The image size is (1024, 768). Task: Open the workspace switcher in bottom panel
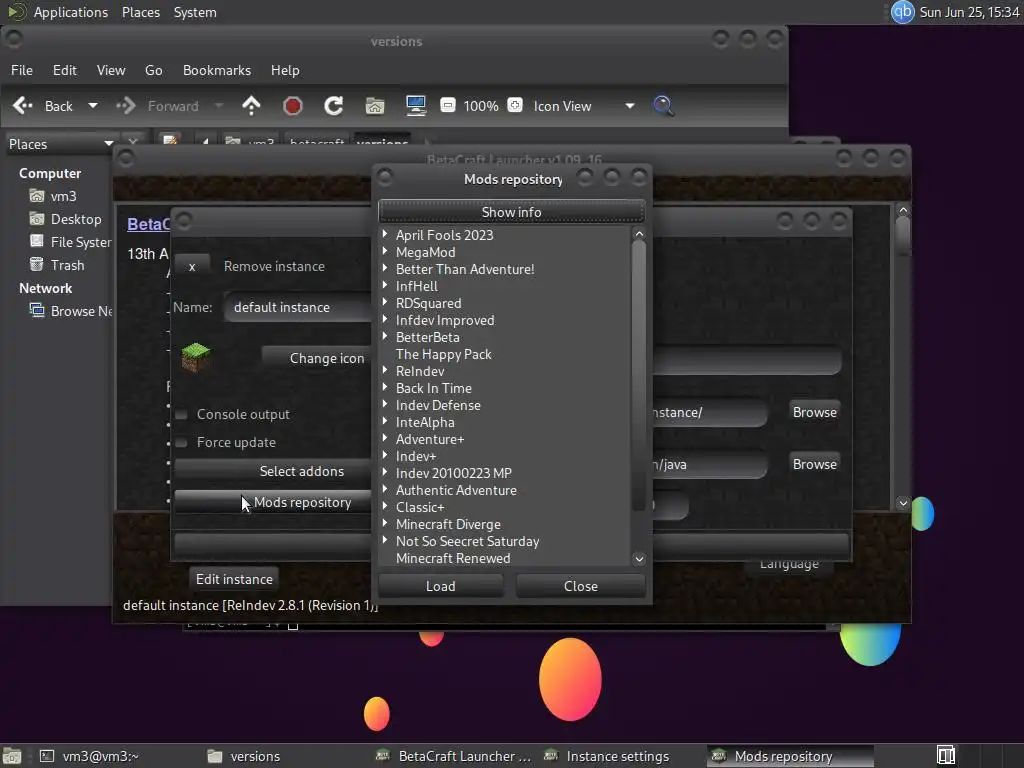[946, 756]
